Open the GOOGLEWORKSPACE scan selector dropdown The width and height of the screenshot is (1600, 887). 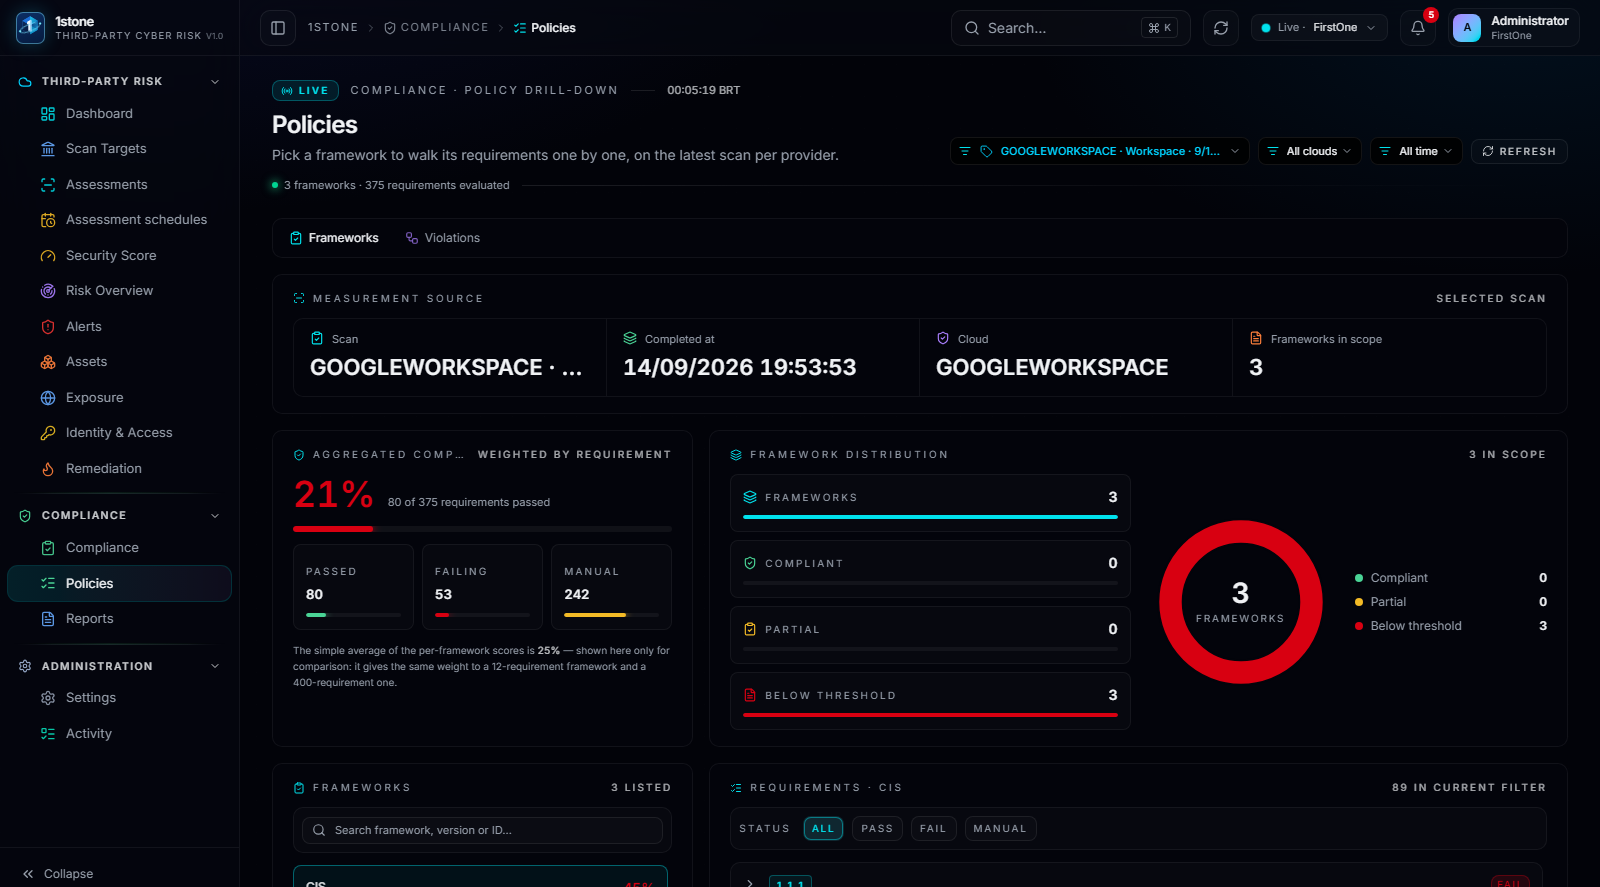tap(1100, 151)
